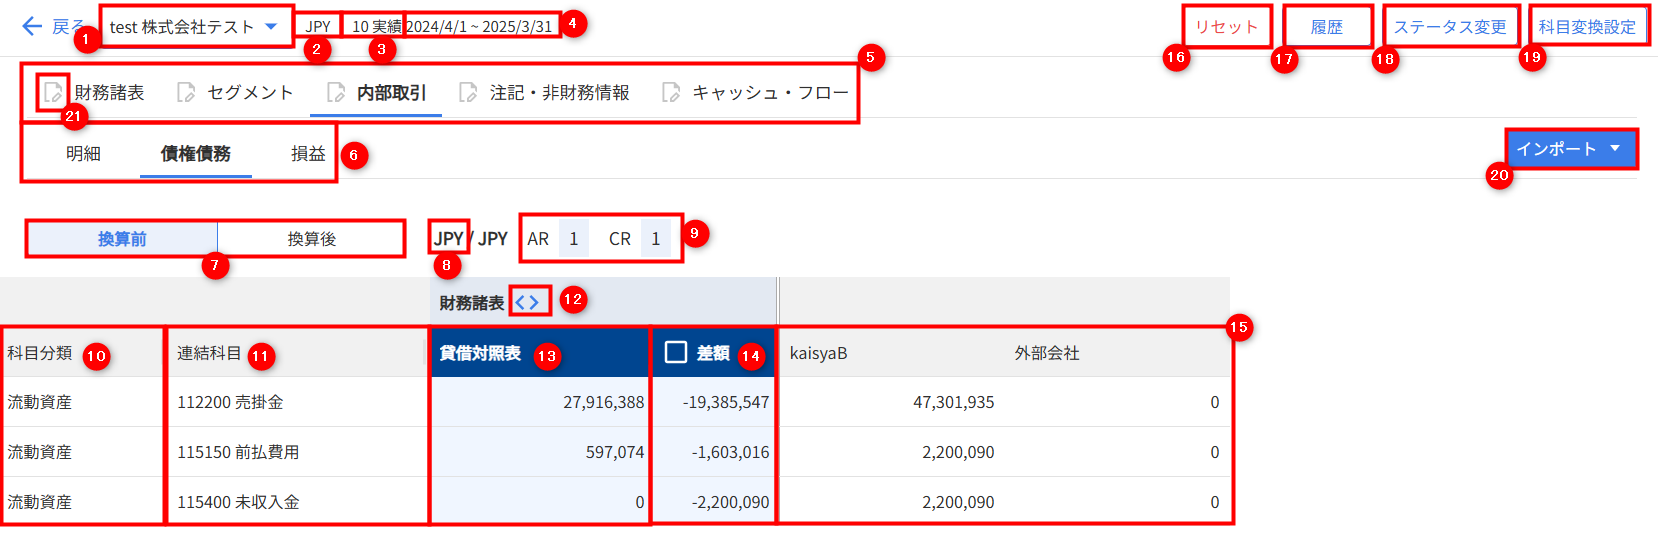Click the document icon beside 内部取引
The image size is (1658, 538).
point(336,93)
